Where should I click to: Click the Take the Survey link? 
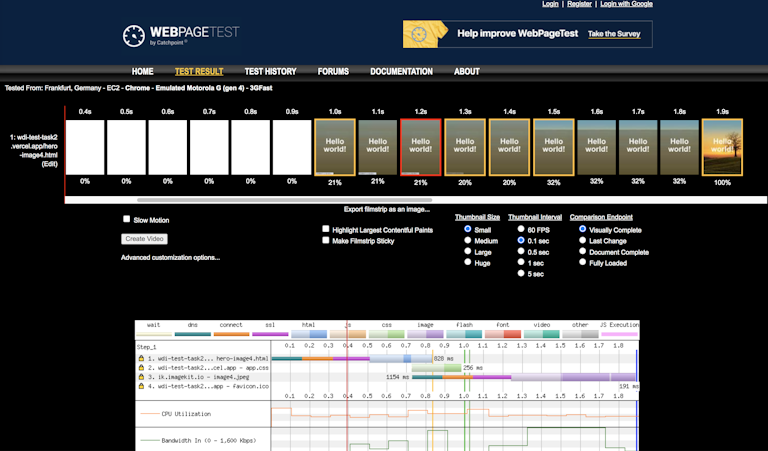(x=615, y=34)
